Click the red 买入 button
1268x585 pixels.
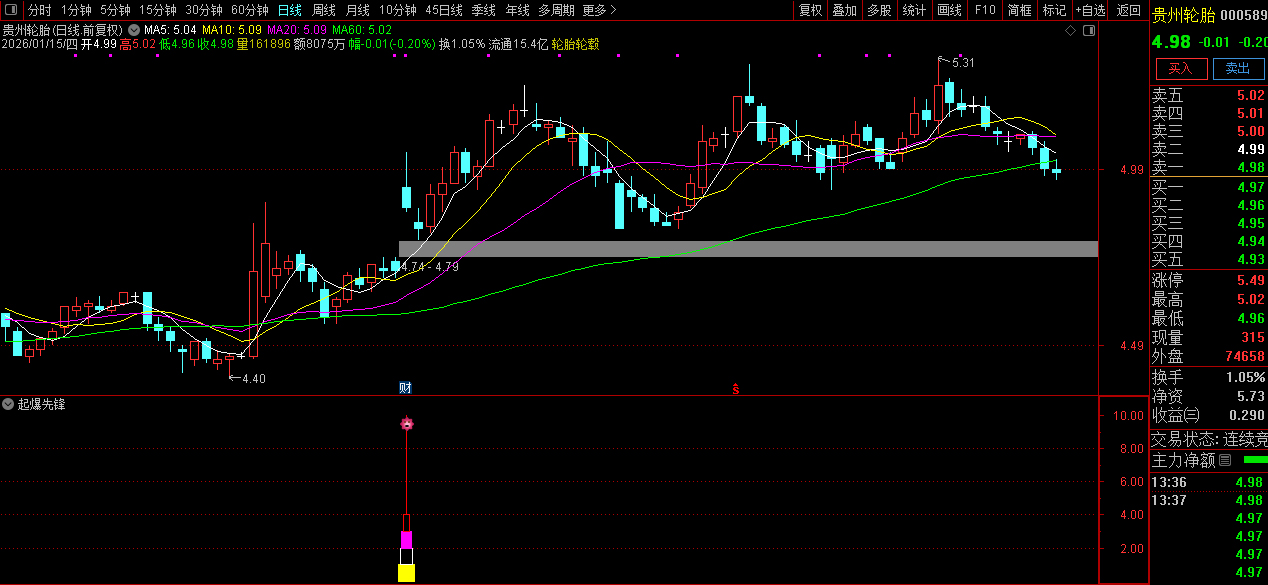[1181, 68]
